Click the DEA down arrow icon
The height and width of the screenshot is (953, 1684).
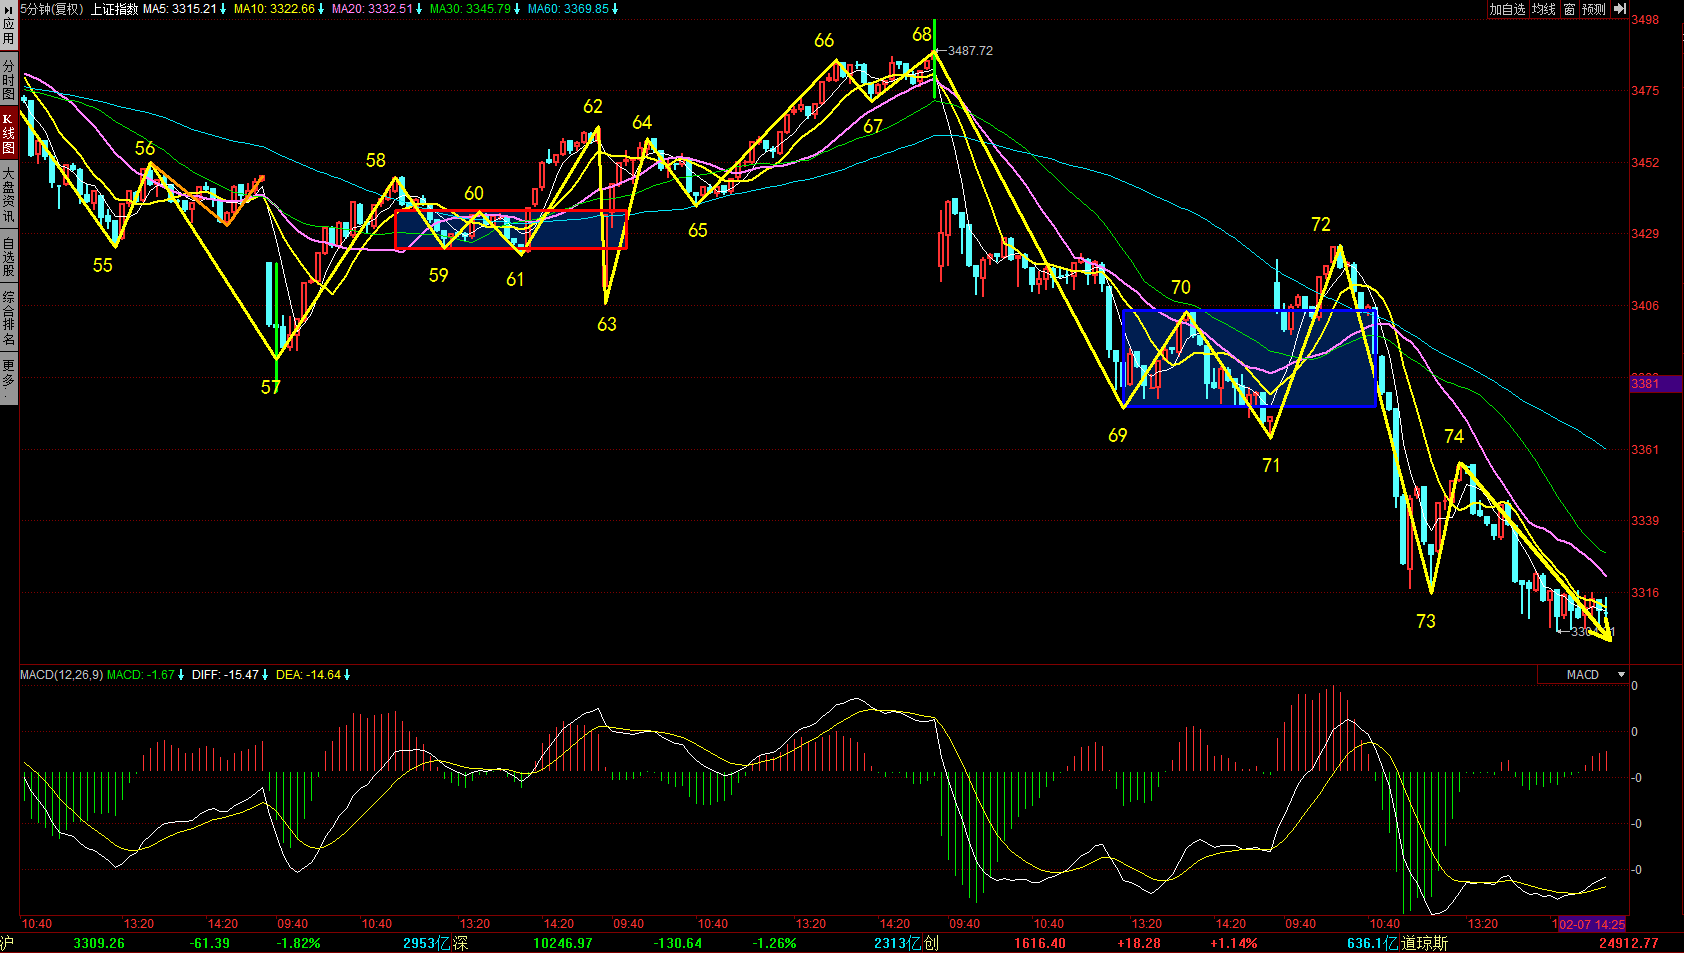(x=347, y=675)
